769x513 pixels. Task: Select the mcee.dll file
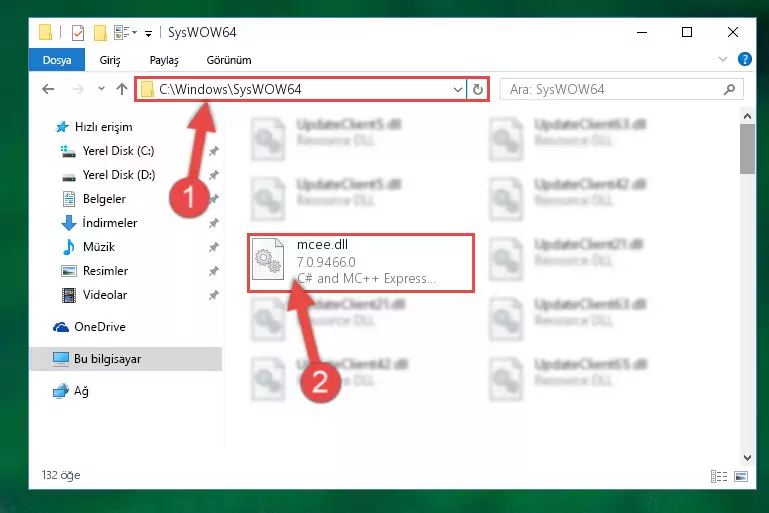[361, 263]
